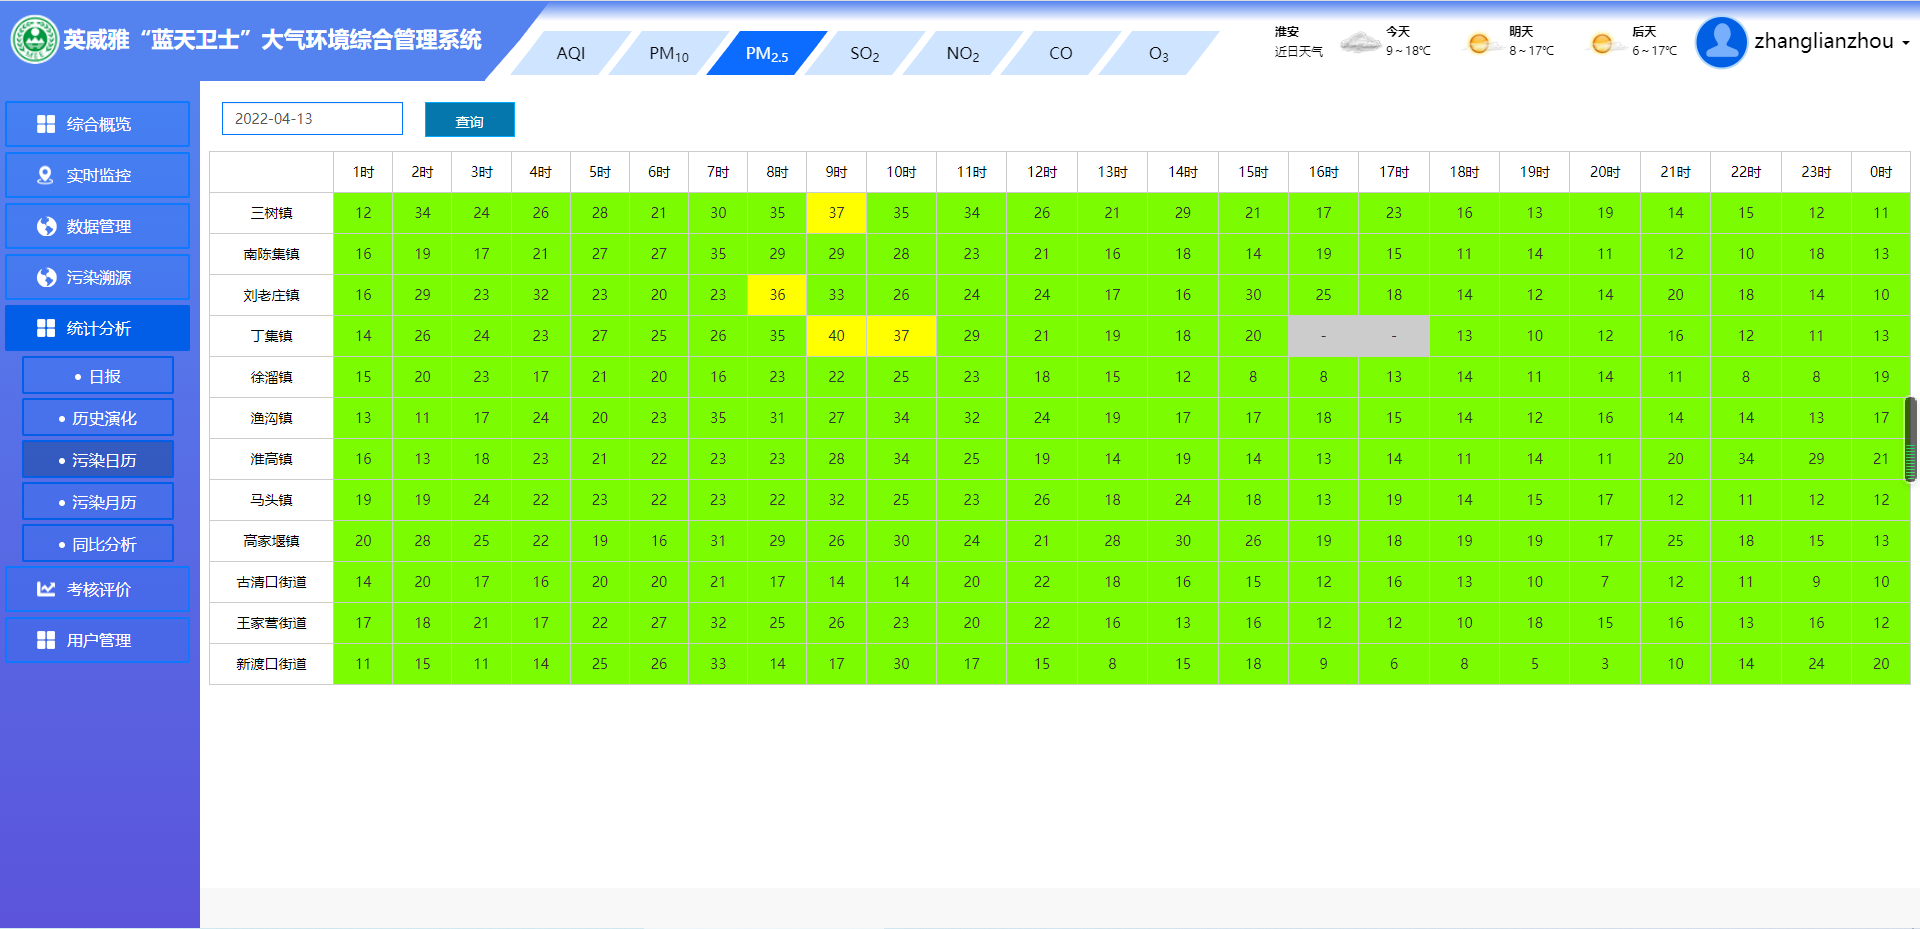Click the date field showing 2022-04-13
This screenshot has height=929, width=1920.
coord(312,118)
